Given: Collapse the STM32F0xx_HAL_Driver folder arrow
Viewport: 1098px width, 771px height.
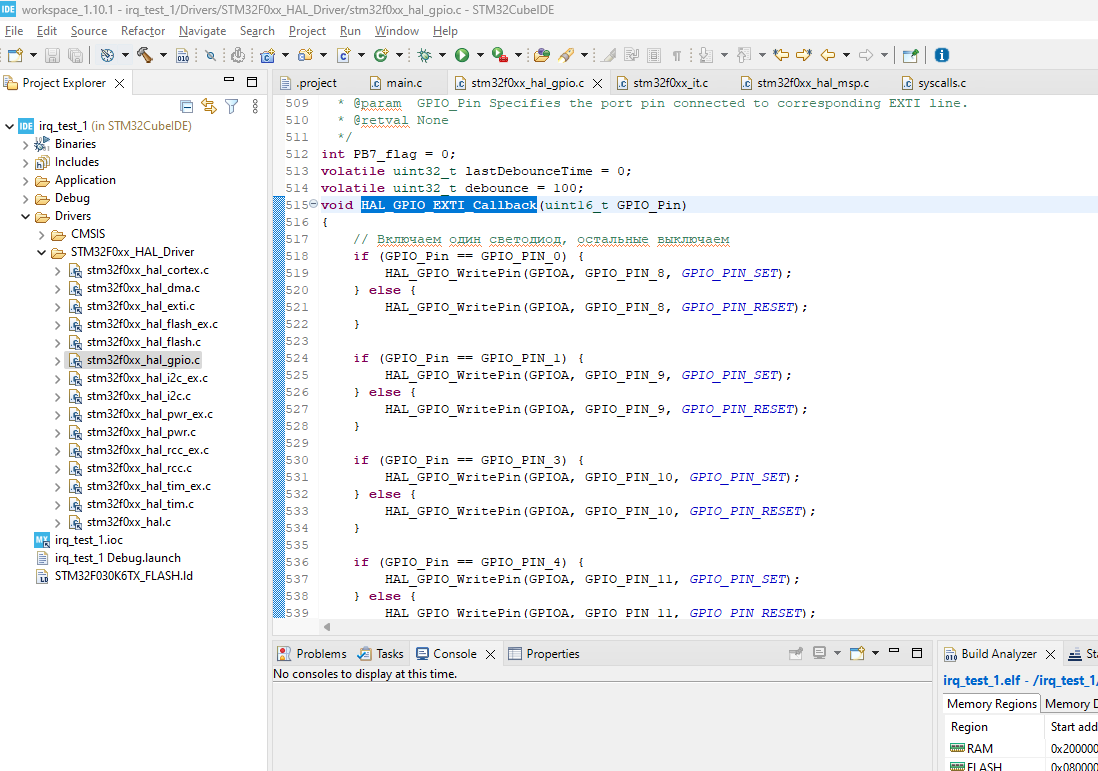Looking at the screenshot, I should [42, 252].
